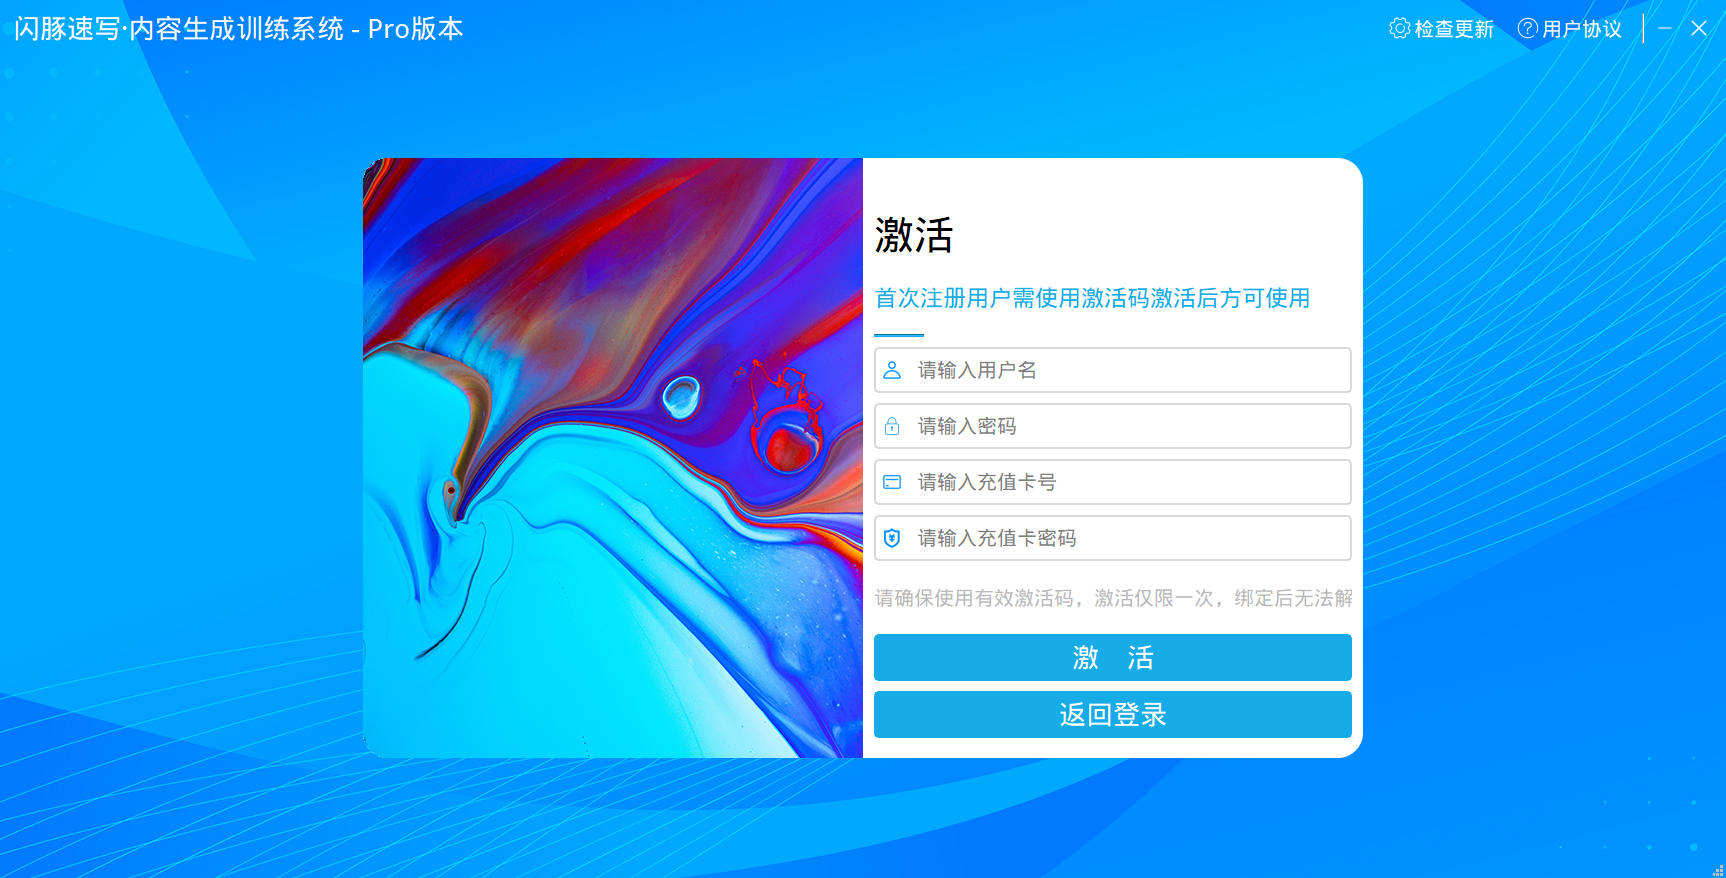1726x878 pixels.
Task: Click the 返回登录 button
Action: [1113, 714]
